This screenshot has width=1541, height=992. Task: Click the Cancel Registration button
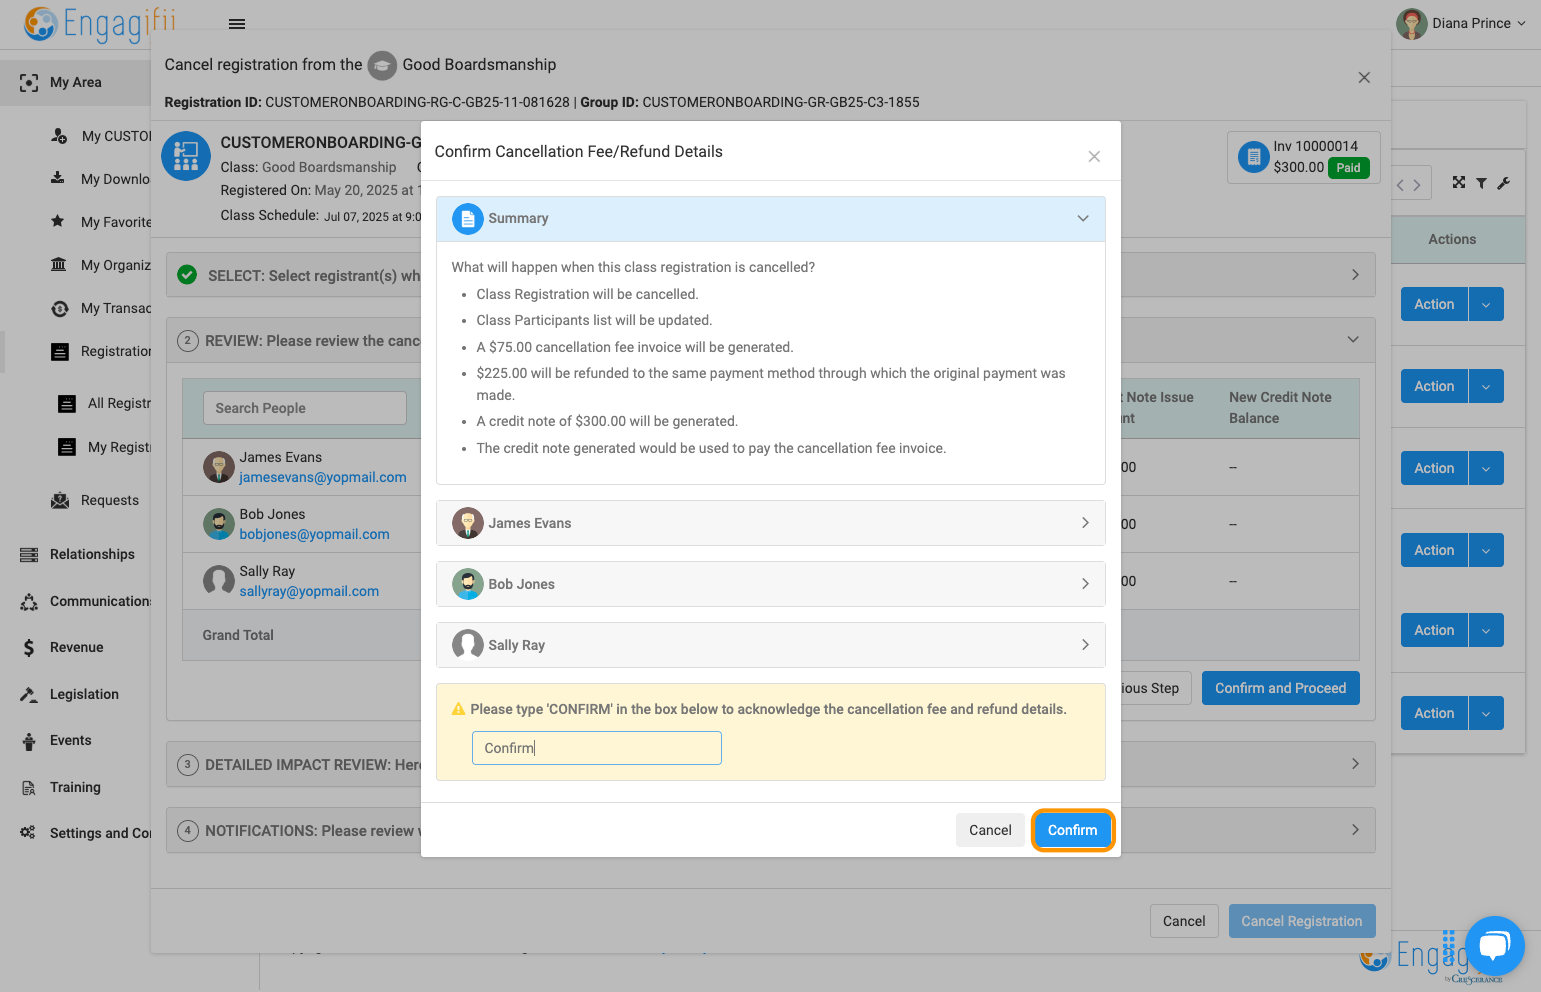[x=1302, y=921]
